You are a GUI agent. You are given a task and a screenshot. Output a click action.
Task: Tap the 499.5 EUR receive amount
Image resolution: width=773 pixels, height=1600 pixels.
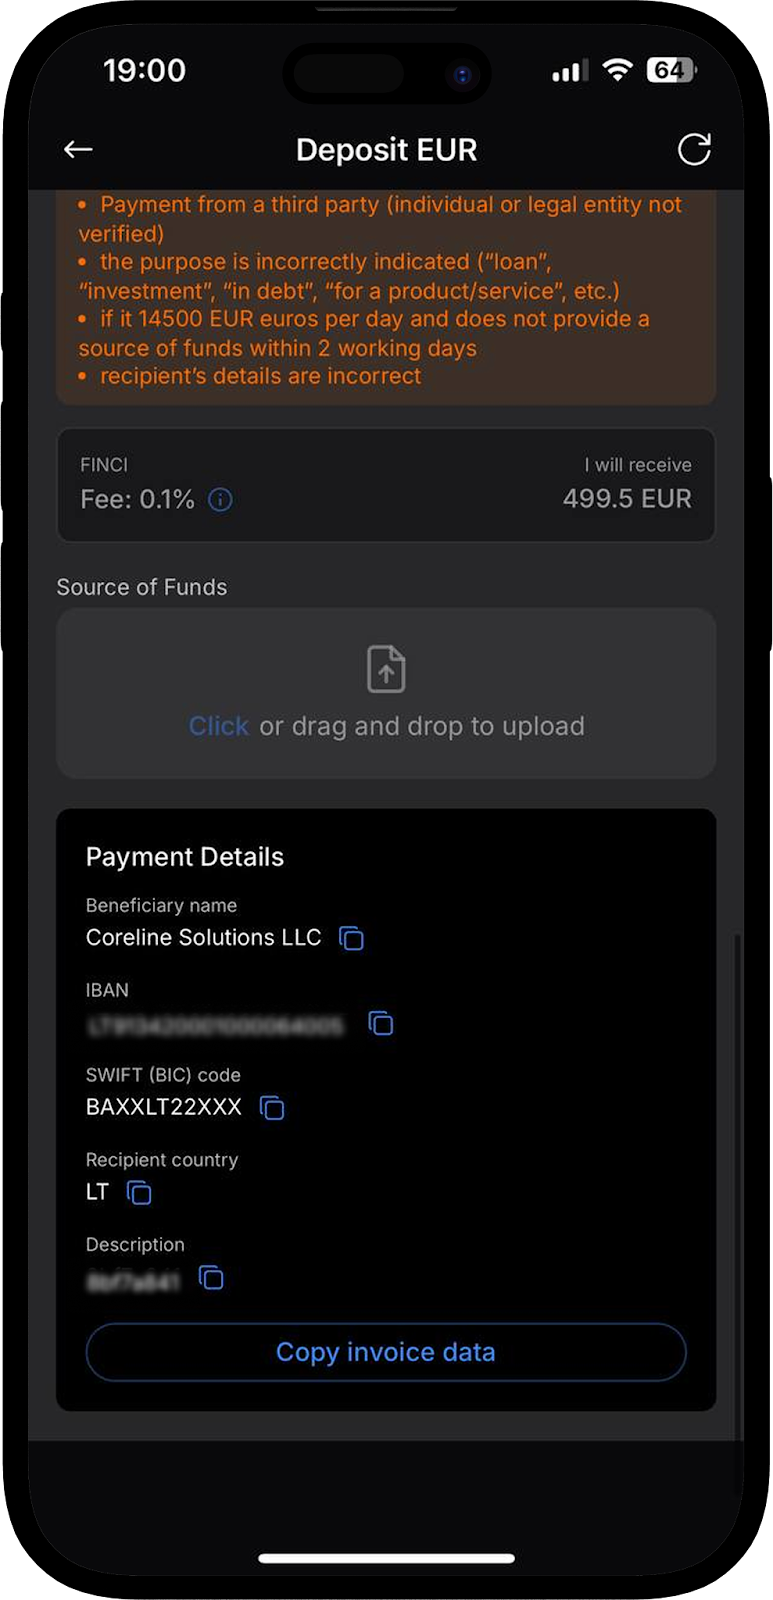(x=627, y=499)
